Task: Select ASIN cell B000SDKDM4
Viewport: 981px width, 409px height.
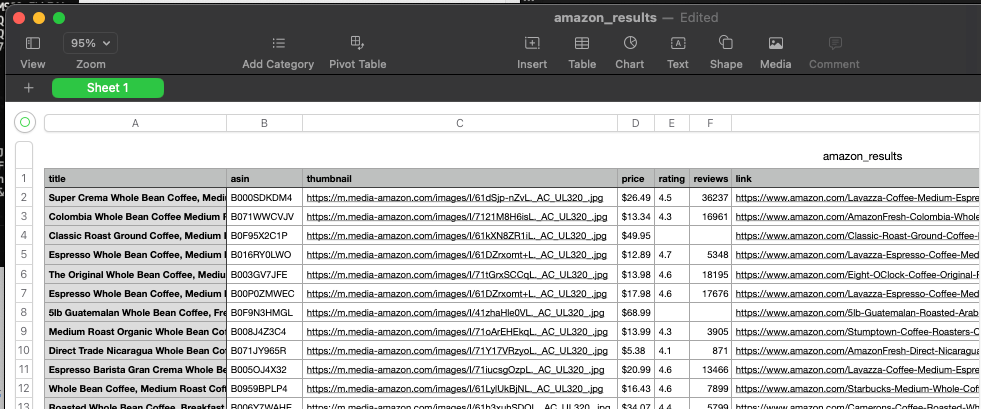Action: click(x=265, y=198)
